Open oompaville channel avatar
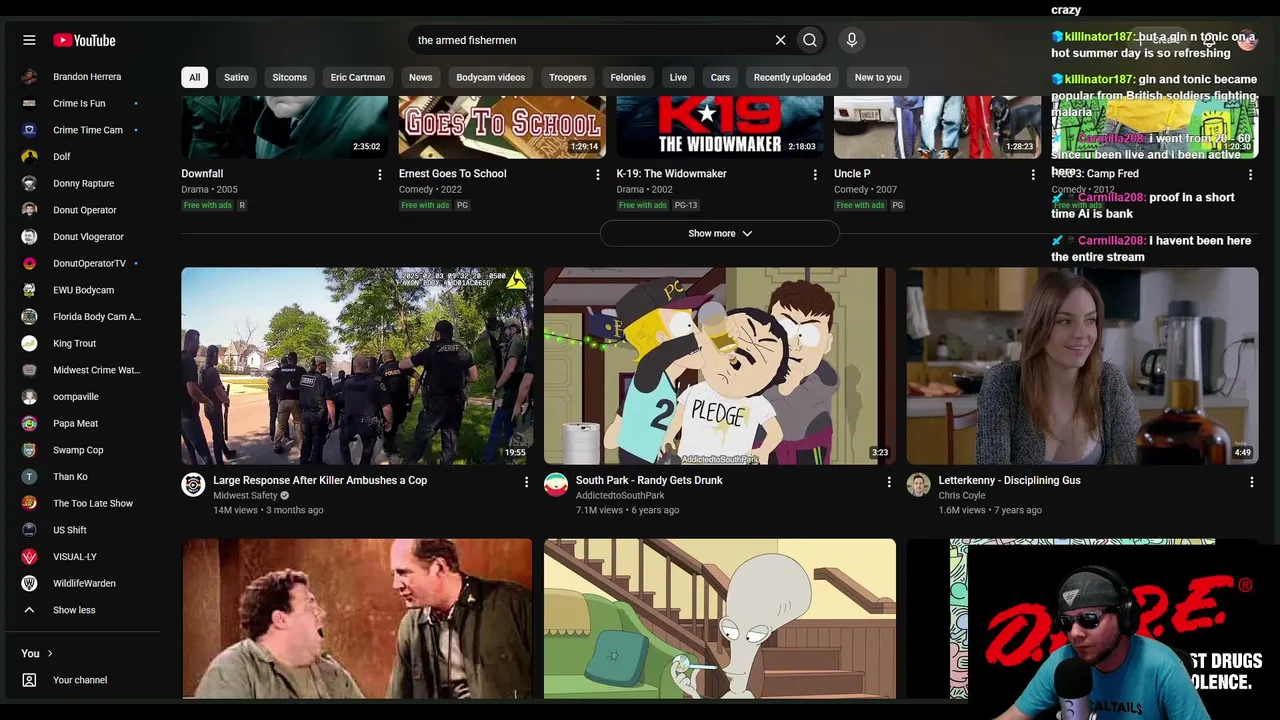 click(x=30, y=397)
